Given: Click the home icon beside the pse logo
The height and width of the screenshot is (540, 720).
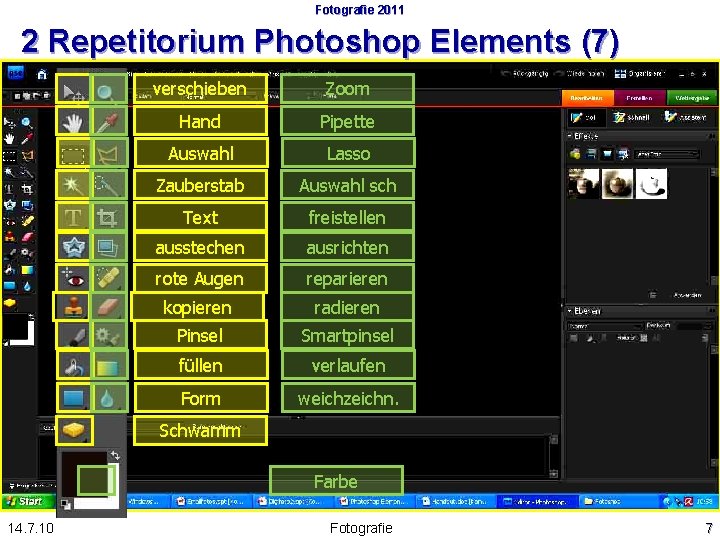Looking at the screenshot, I should click(x=42, y=74).
